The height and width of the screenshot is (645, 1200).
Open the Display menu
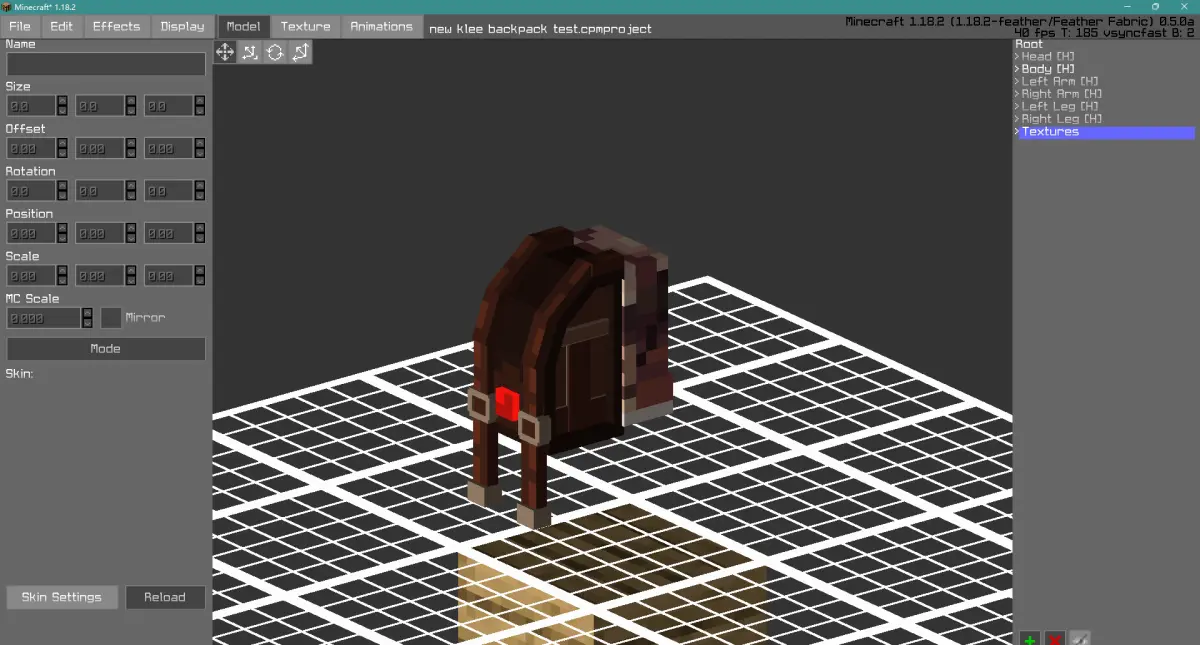(182, 26)
